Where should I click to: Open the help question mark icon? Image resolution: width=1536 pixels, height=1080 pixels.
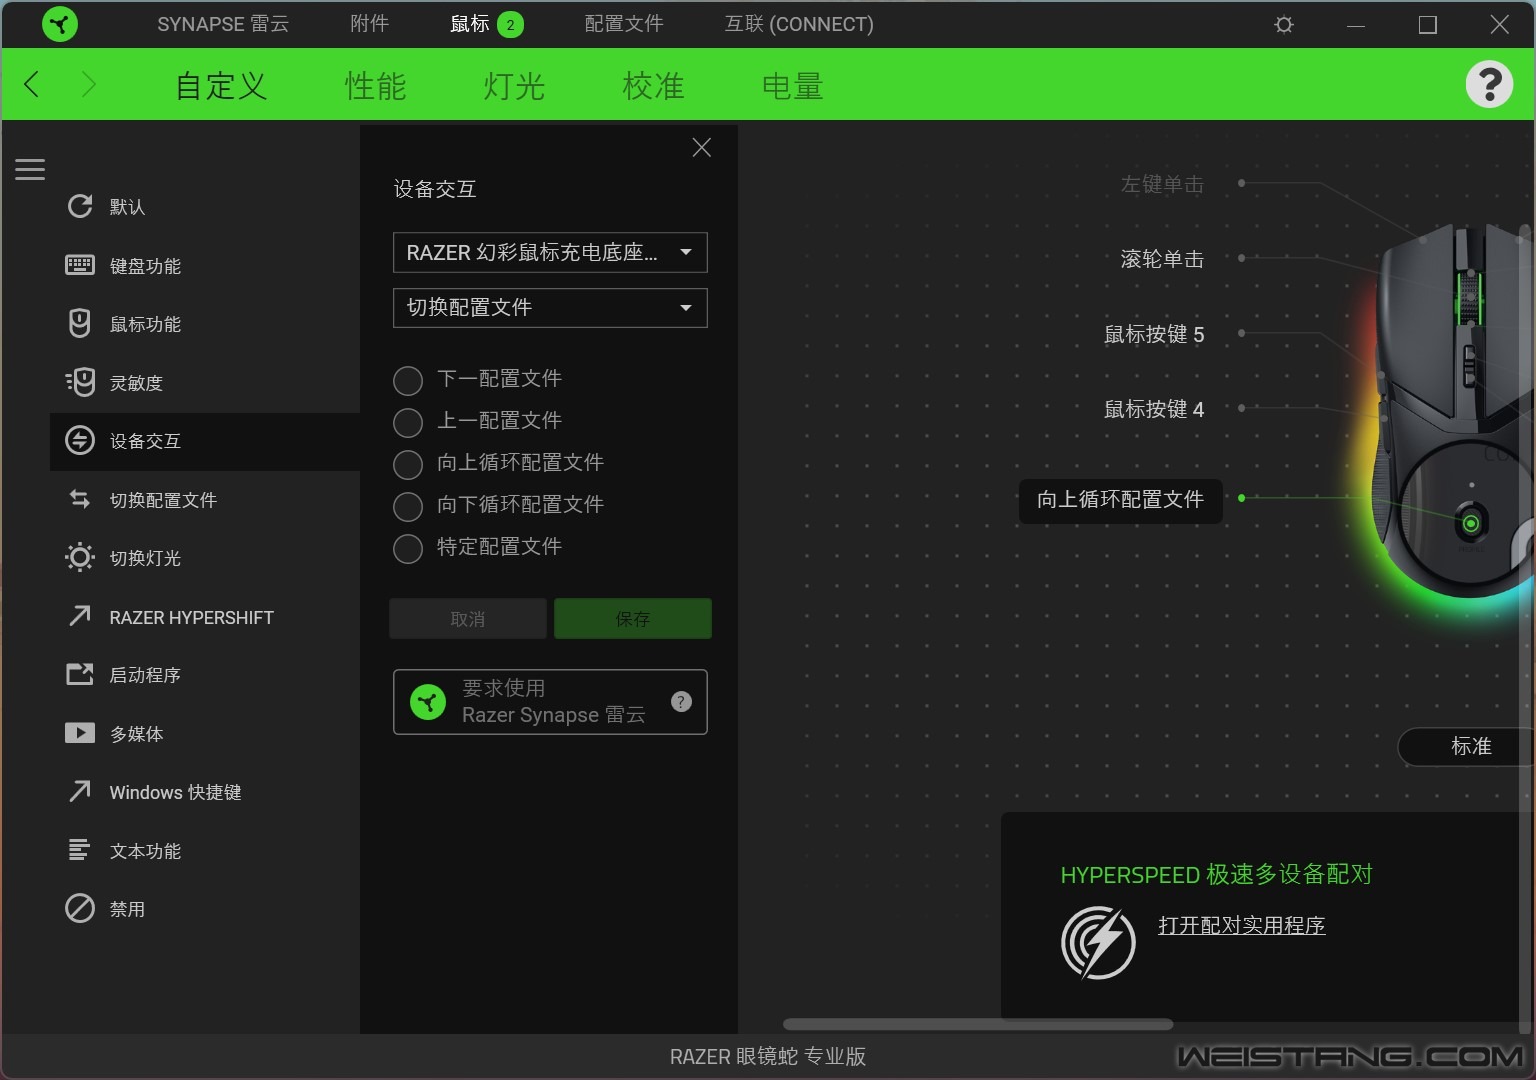tap(1489, 84)
